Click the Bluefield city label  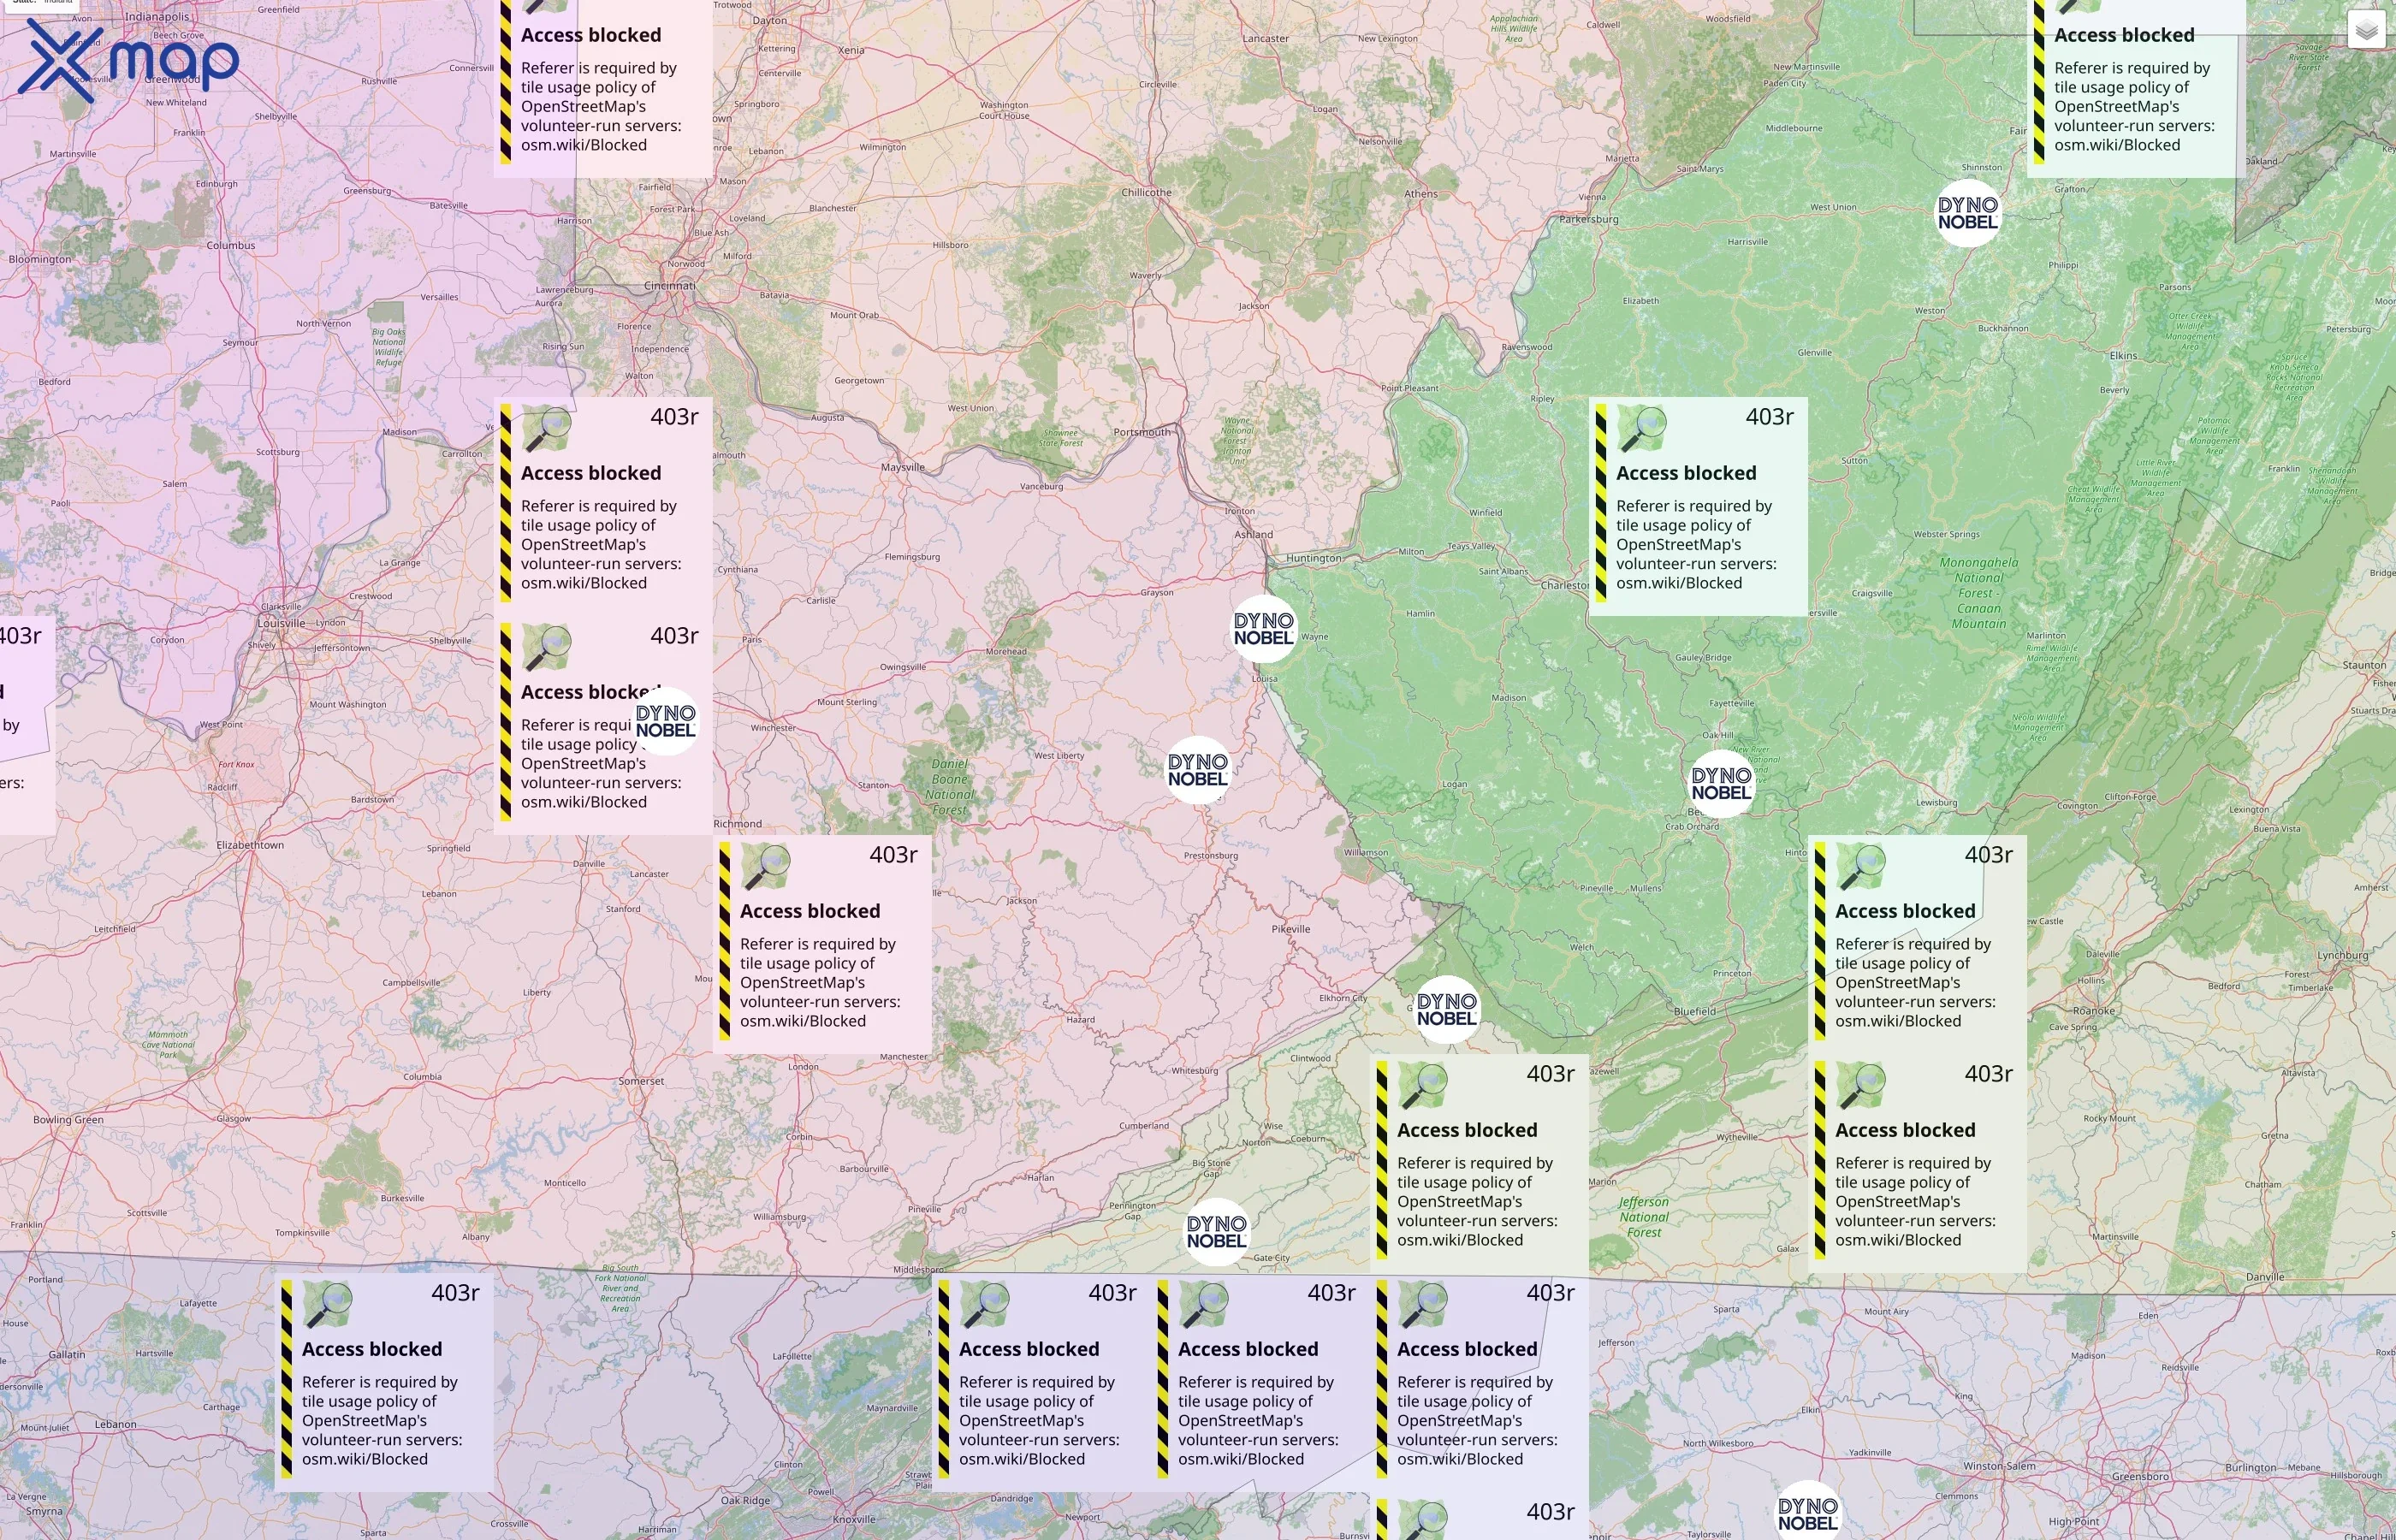tap(1695, 1011)
